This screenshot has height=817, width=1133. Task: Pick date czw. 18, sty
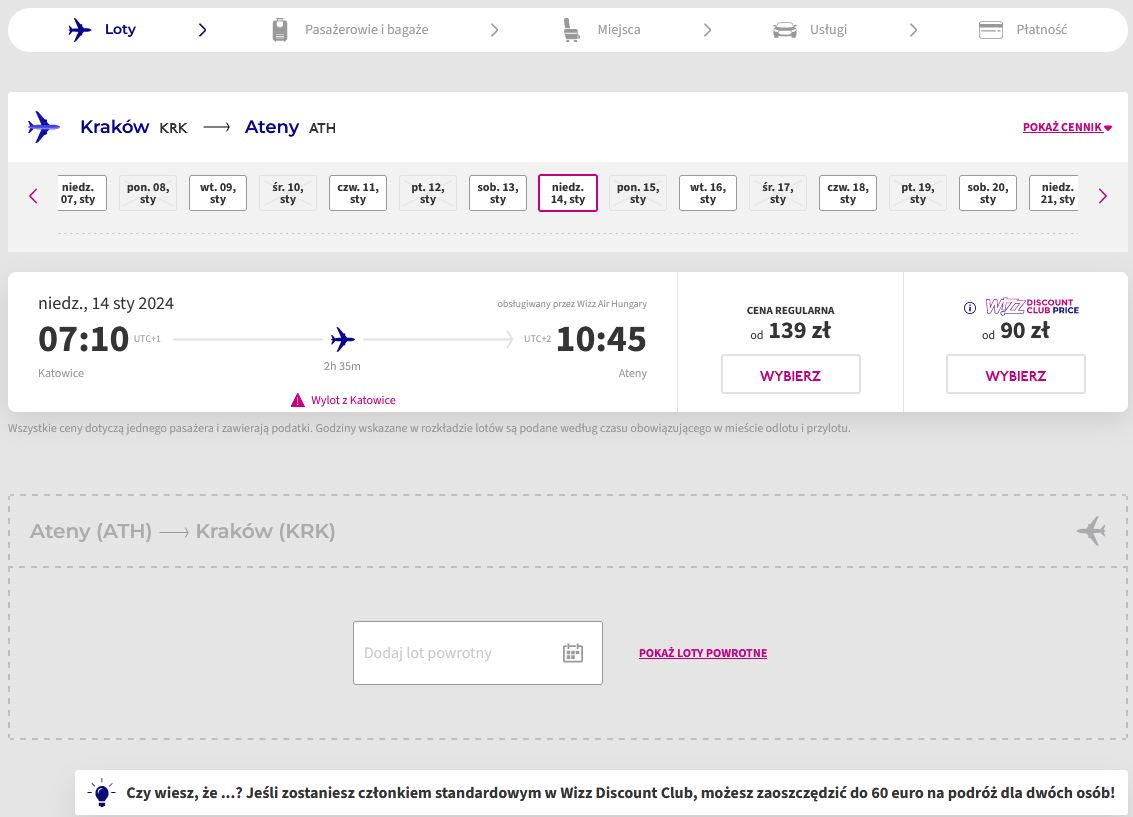coord(848,193)
